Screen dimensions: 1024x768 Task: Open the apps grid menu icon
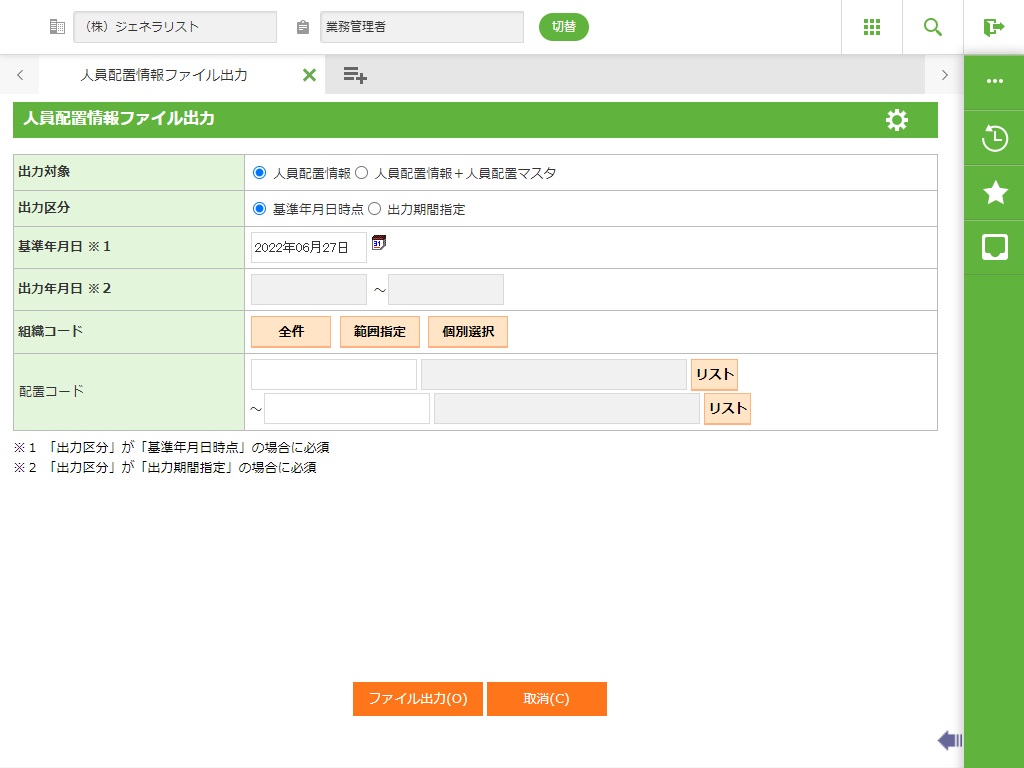(871, 27)
